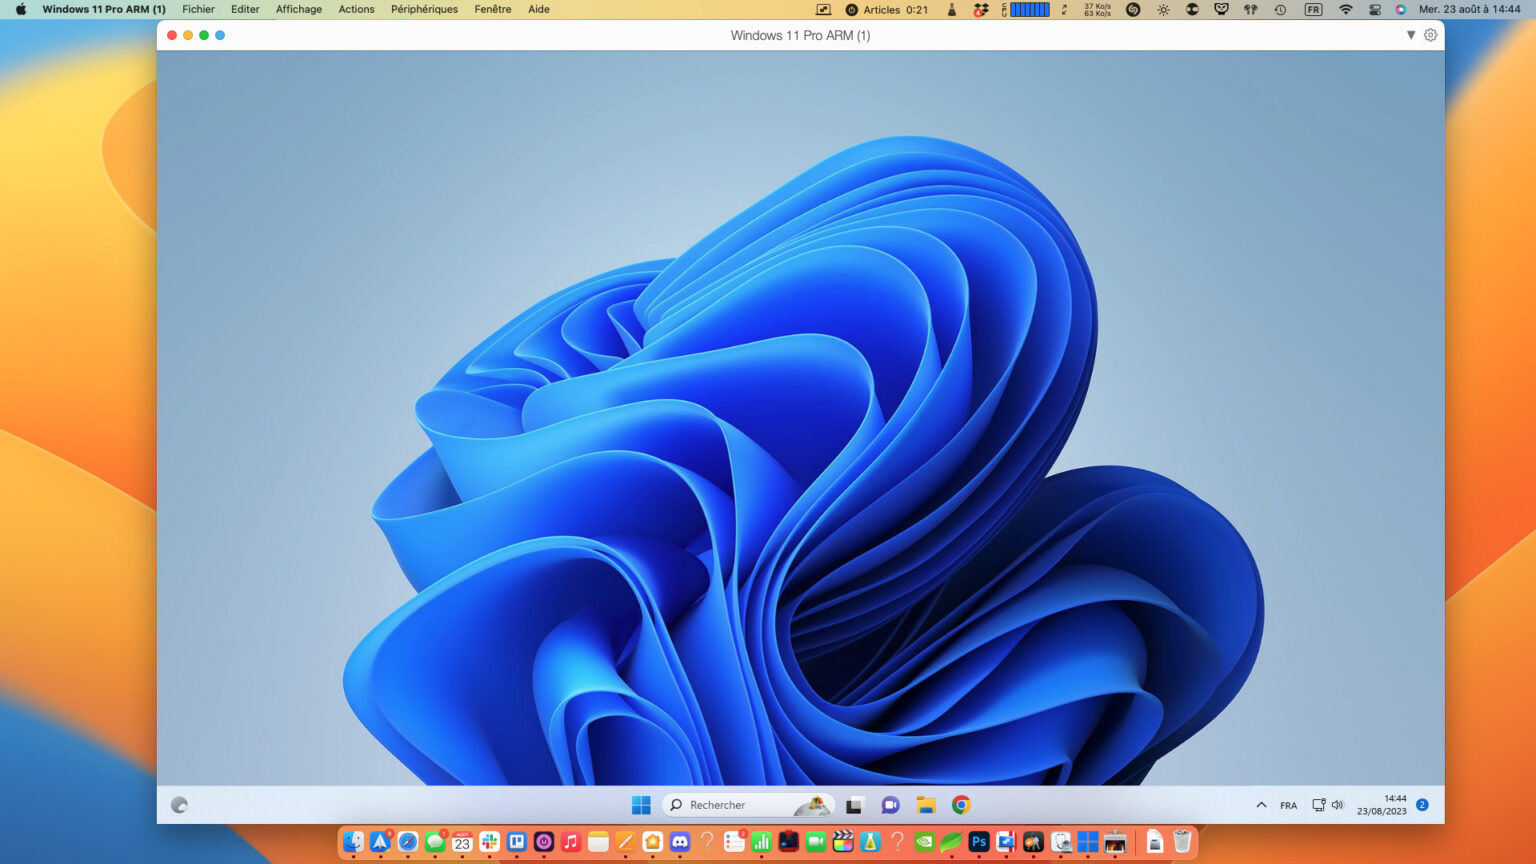Open Task View next to the search bar
This screenshot has height=864, width=1536.
click(x=854, y=805)
